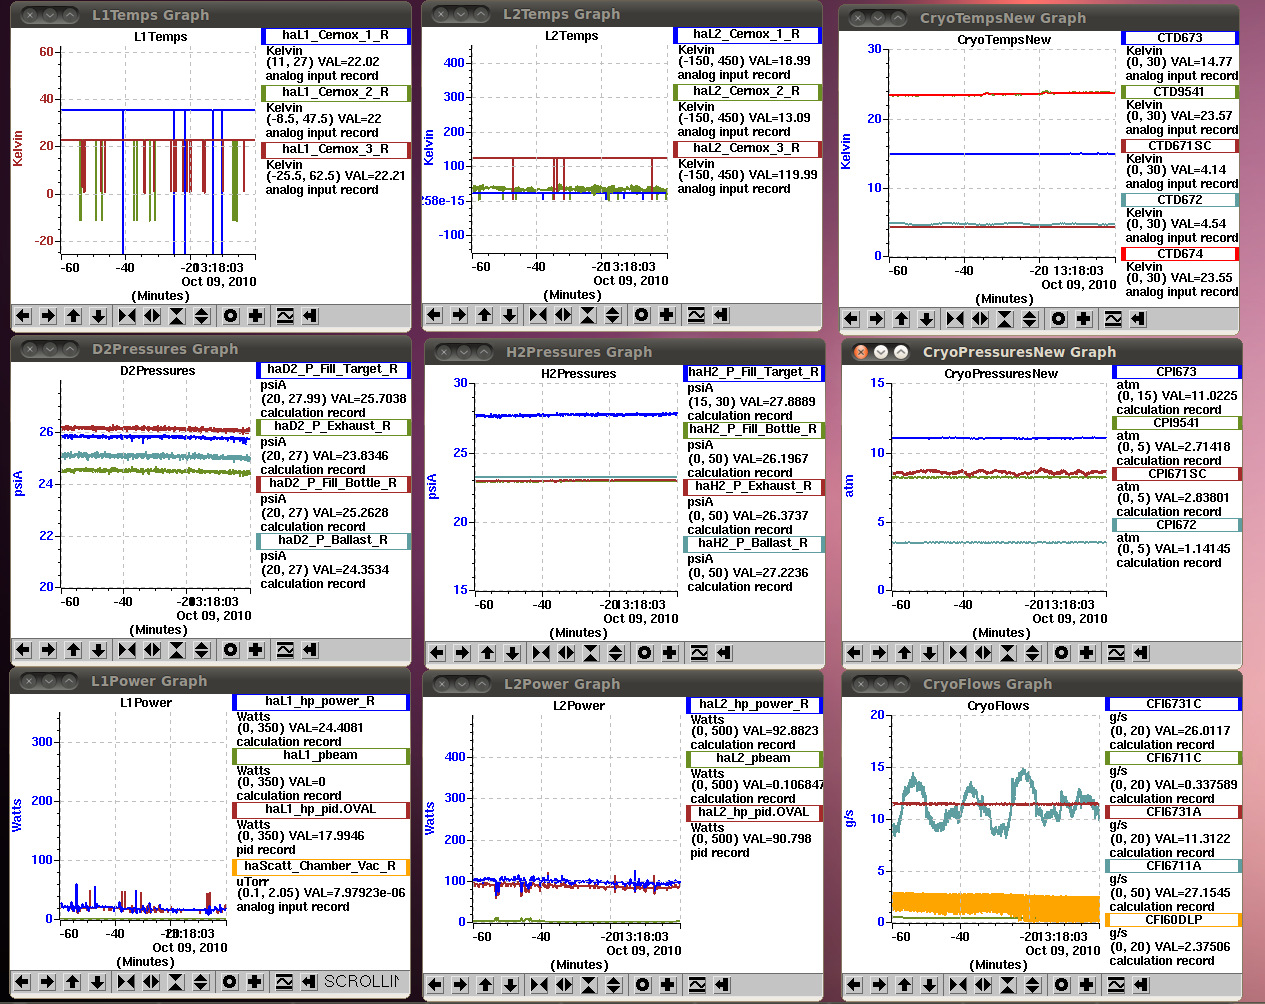Viewport: 1265px width, 1004px height.
Task: Click the CryoFlows Graph title bar
Action: (x=1041, y=684)
